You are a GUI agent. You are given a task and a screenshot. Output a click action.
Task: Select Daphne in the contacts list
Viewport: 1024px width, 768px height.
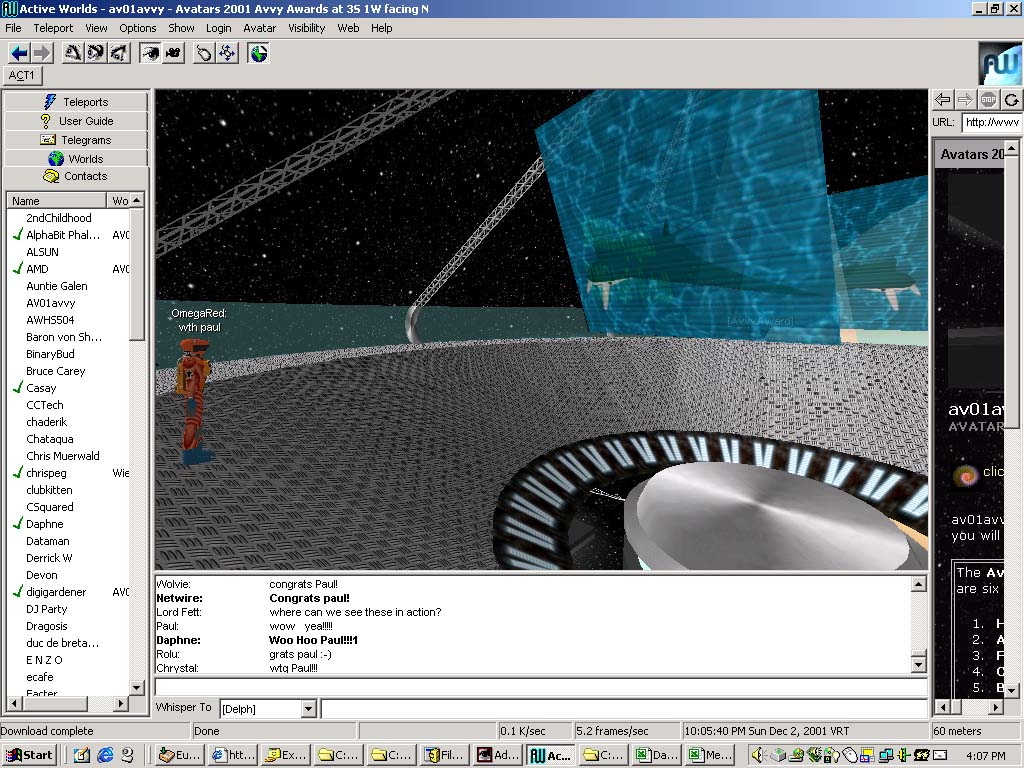45,524
